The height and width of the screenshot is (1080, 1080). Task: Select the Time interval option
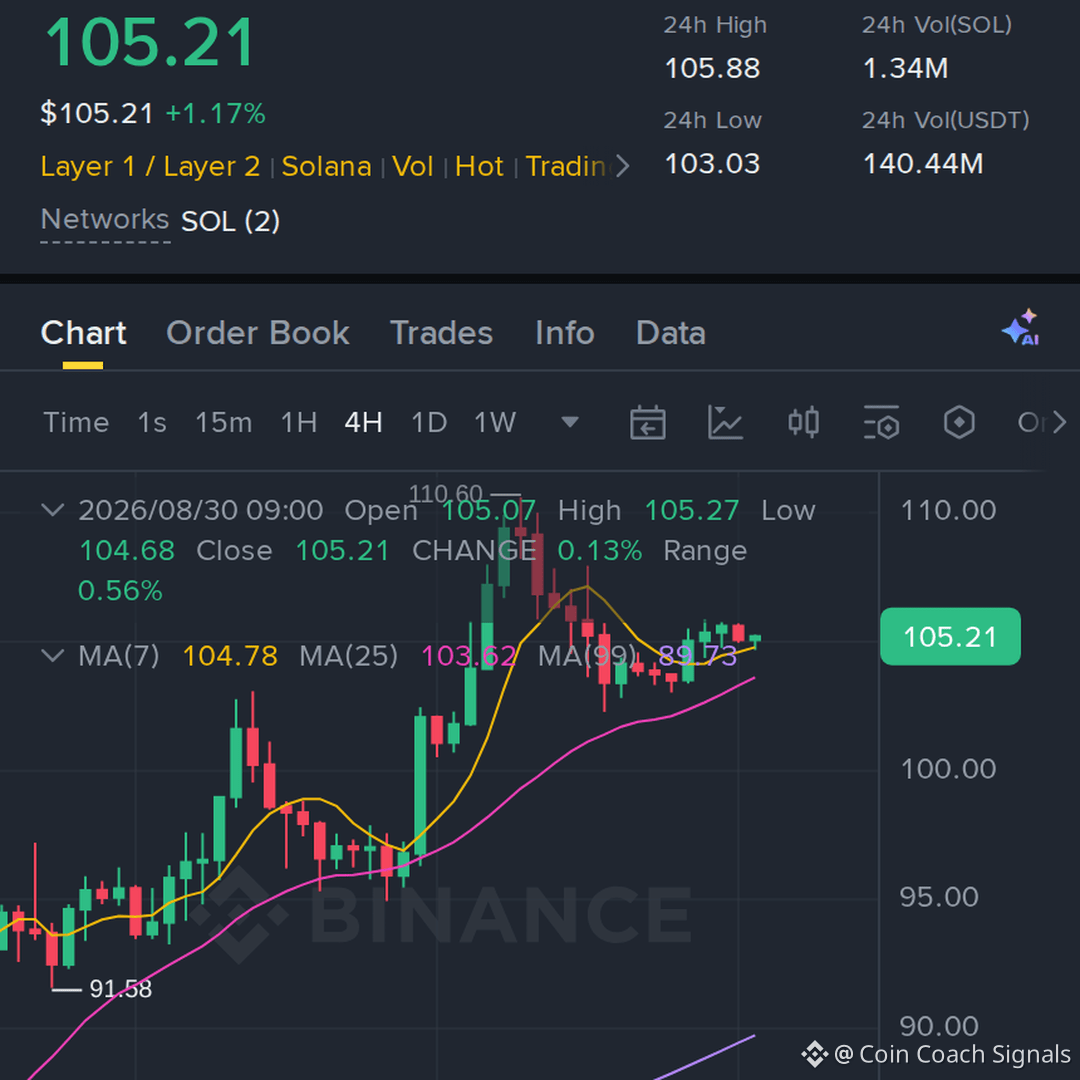76,422
